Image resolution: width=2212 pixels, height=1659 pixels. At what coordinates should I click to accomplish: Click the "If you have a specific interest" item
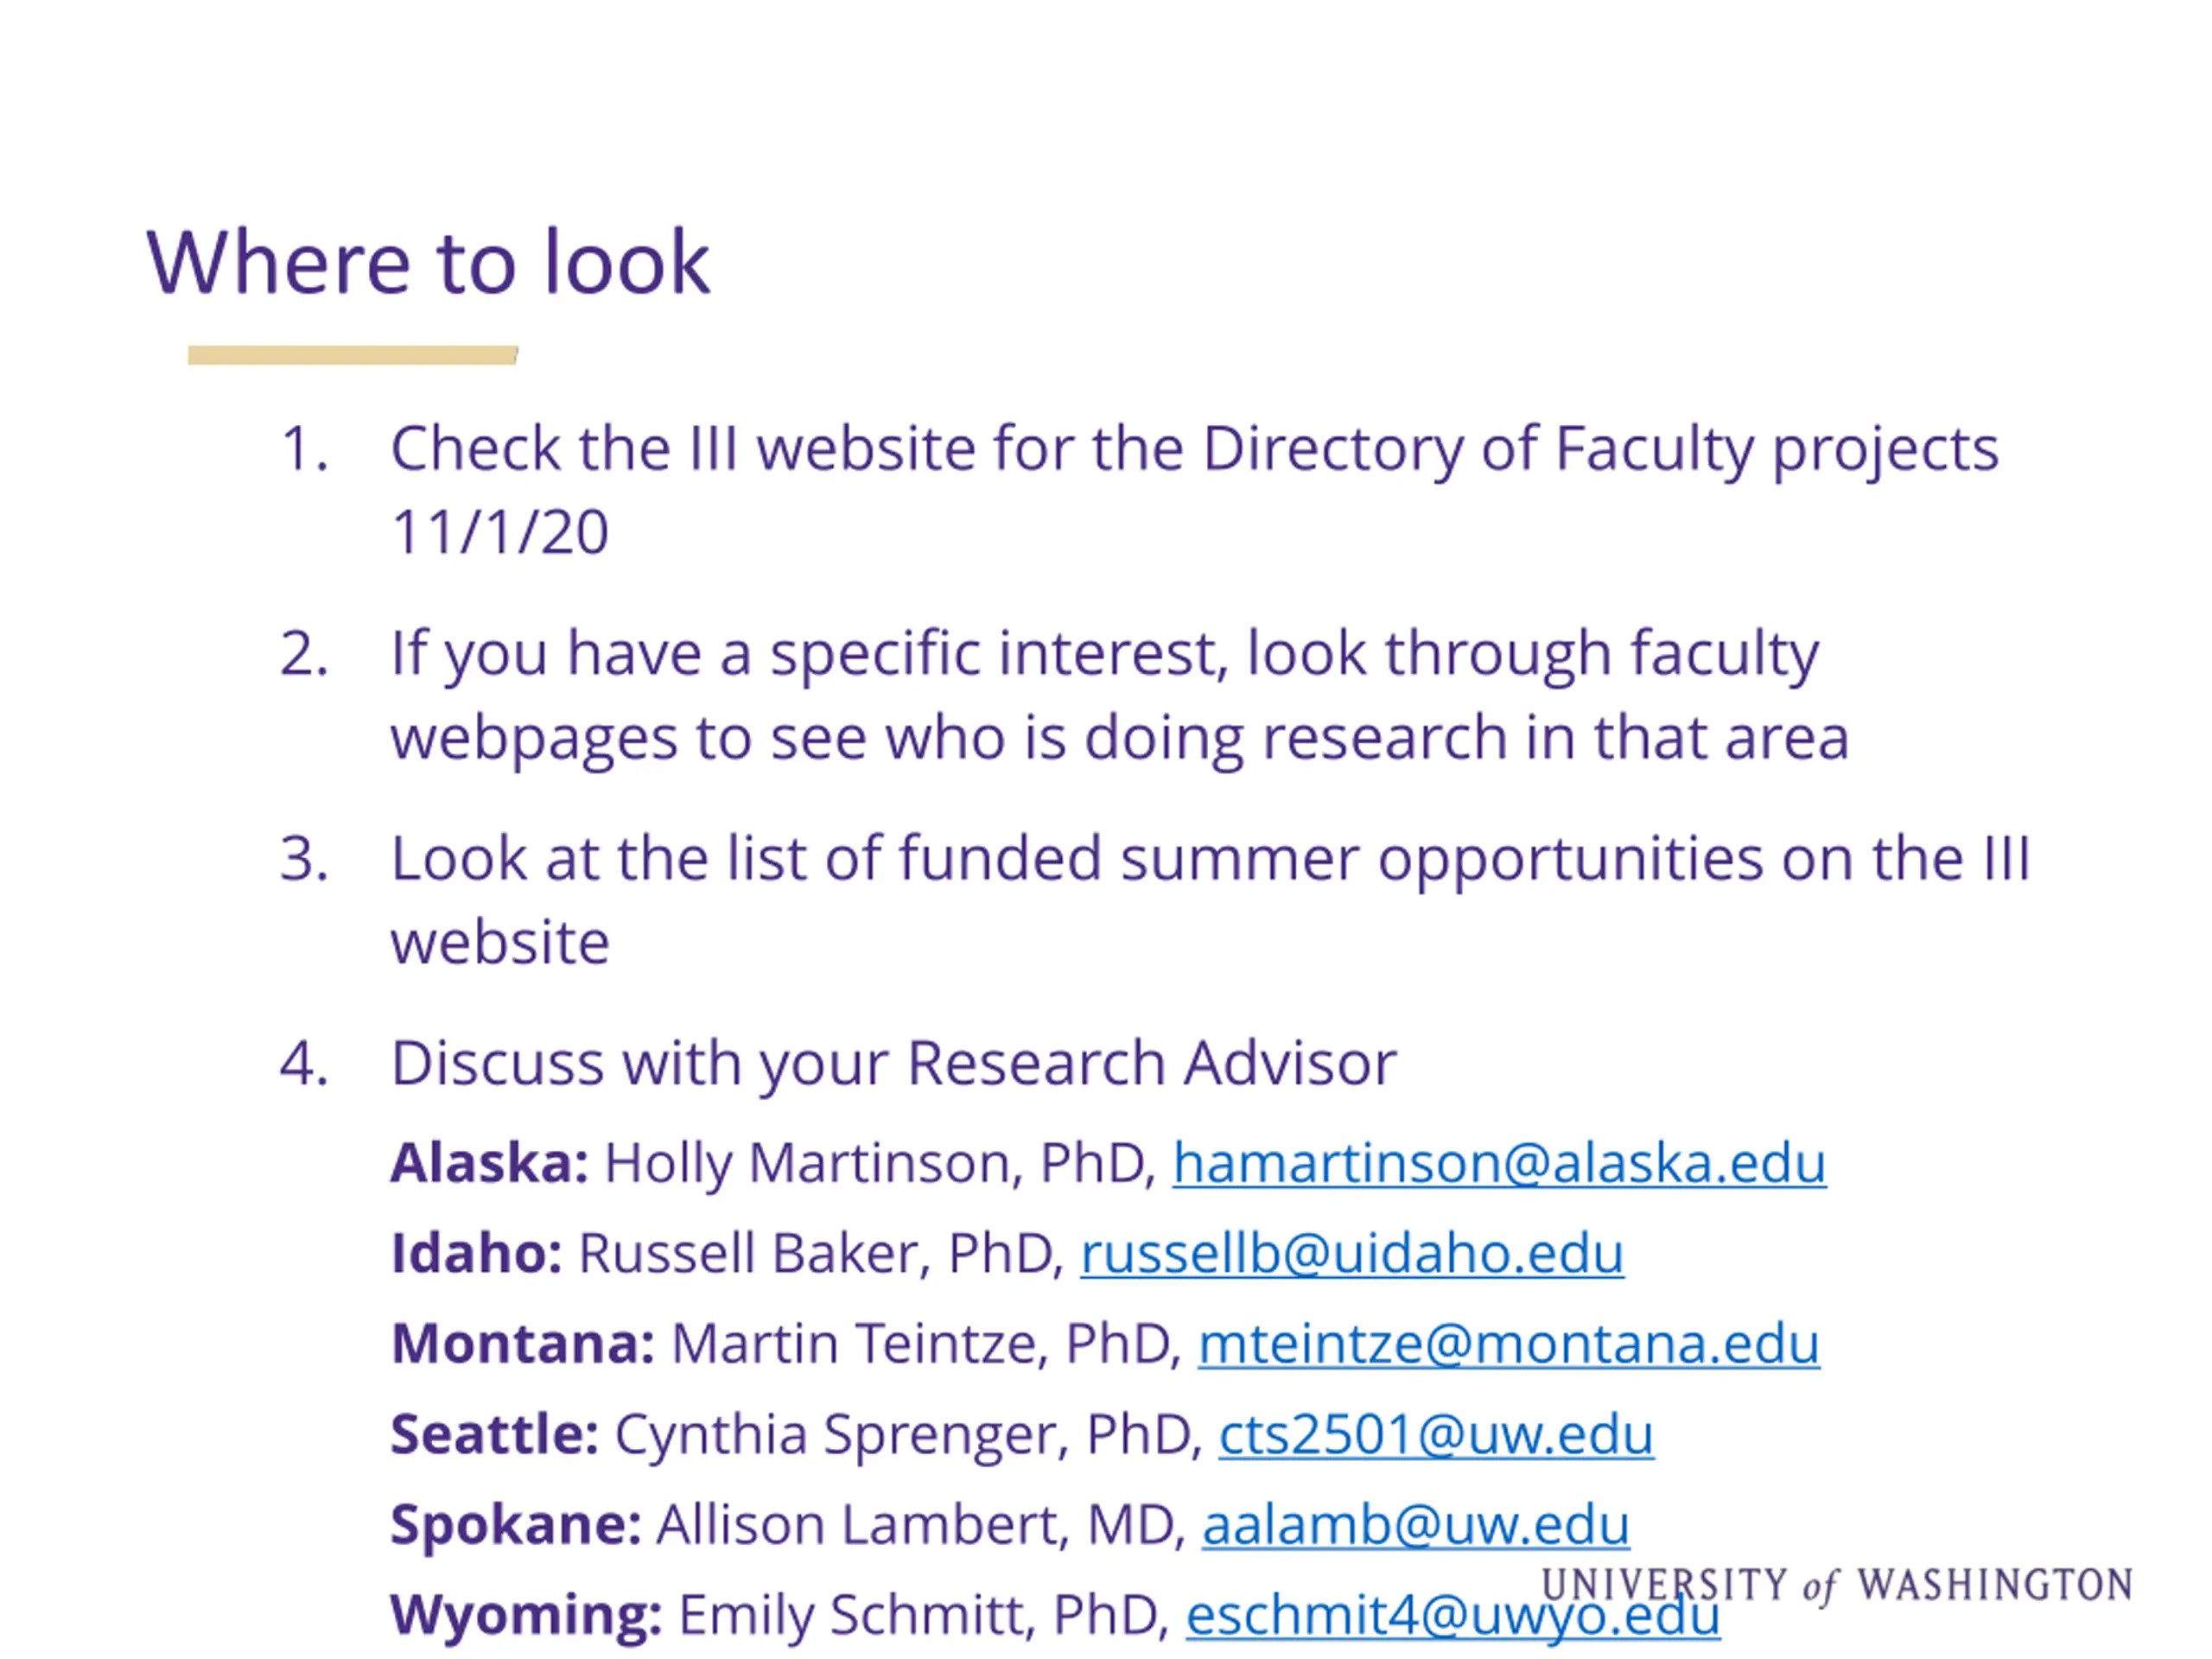coord(1104,654)
